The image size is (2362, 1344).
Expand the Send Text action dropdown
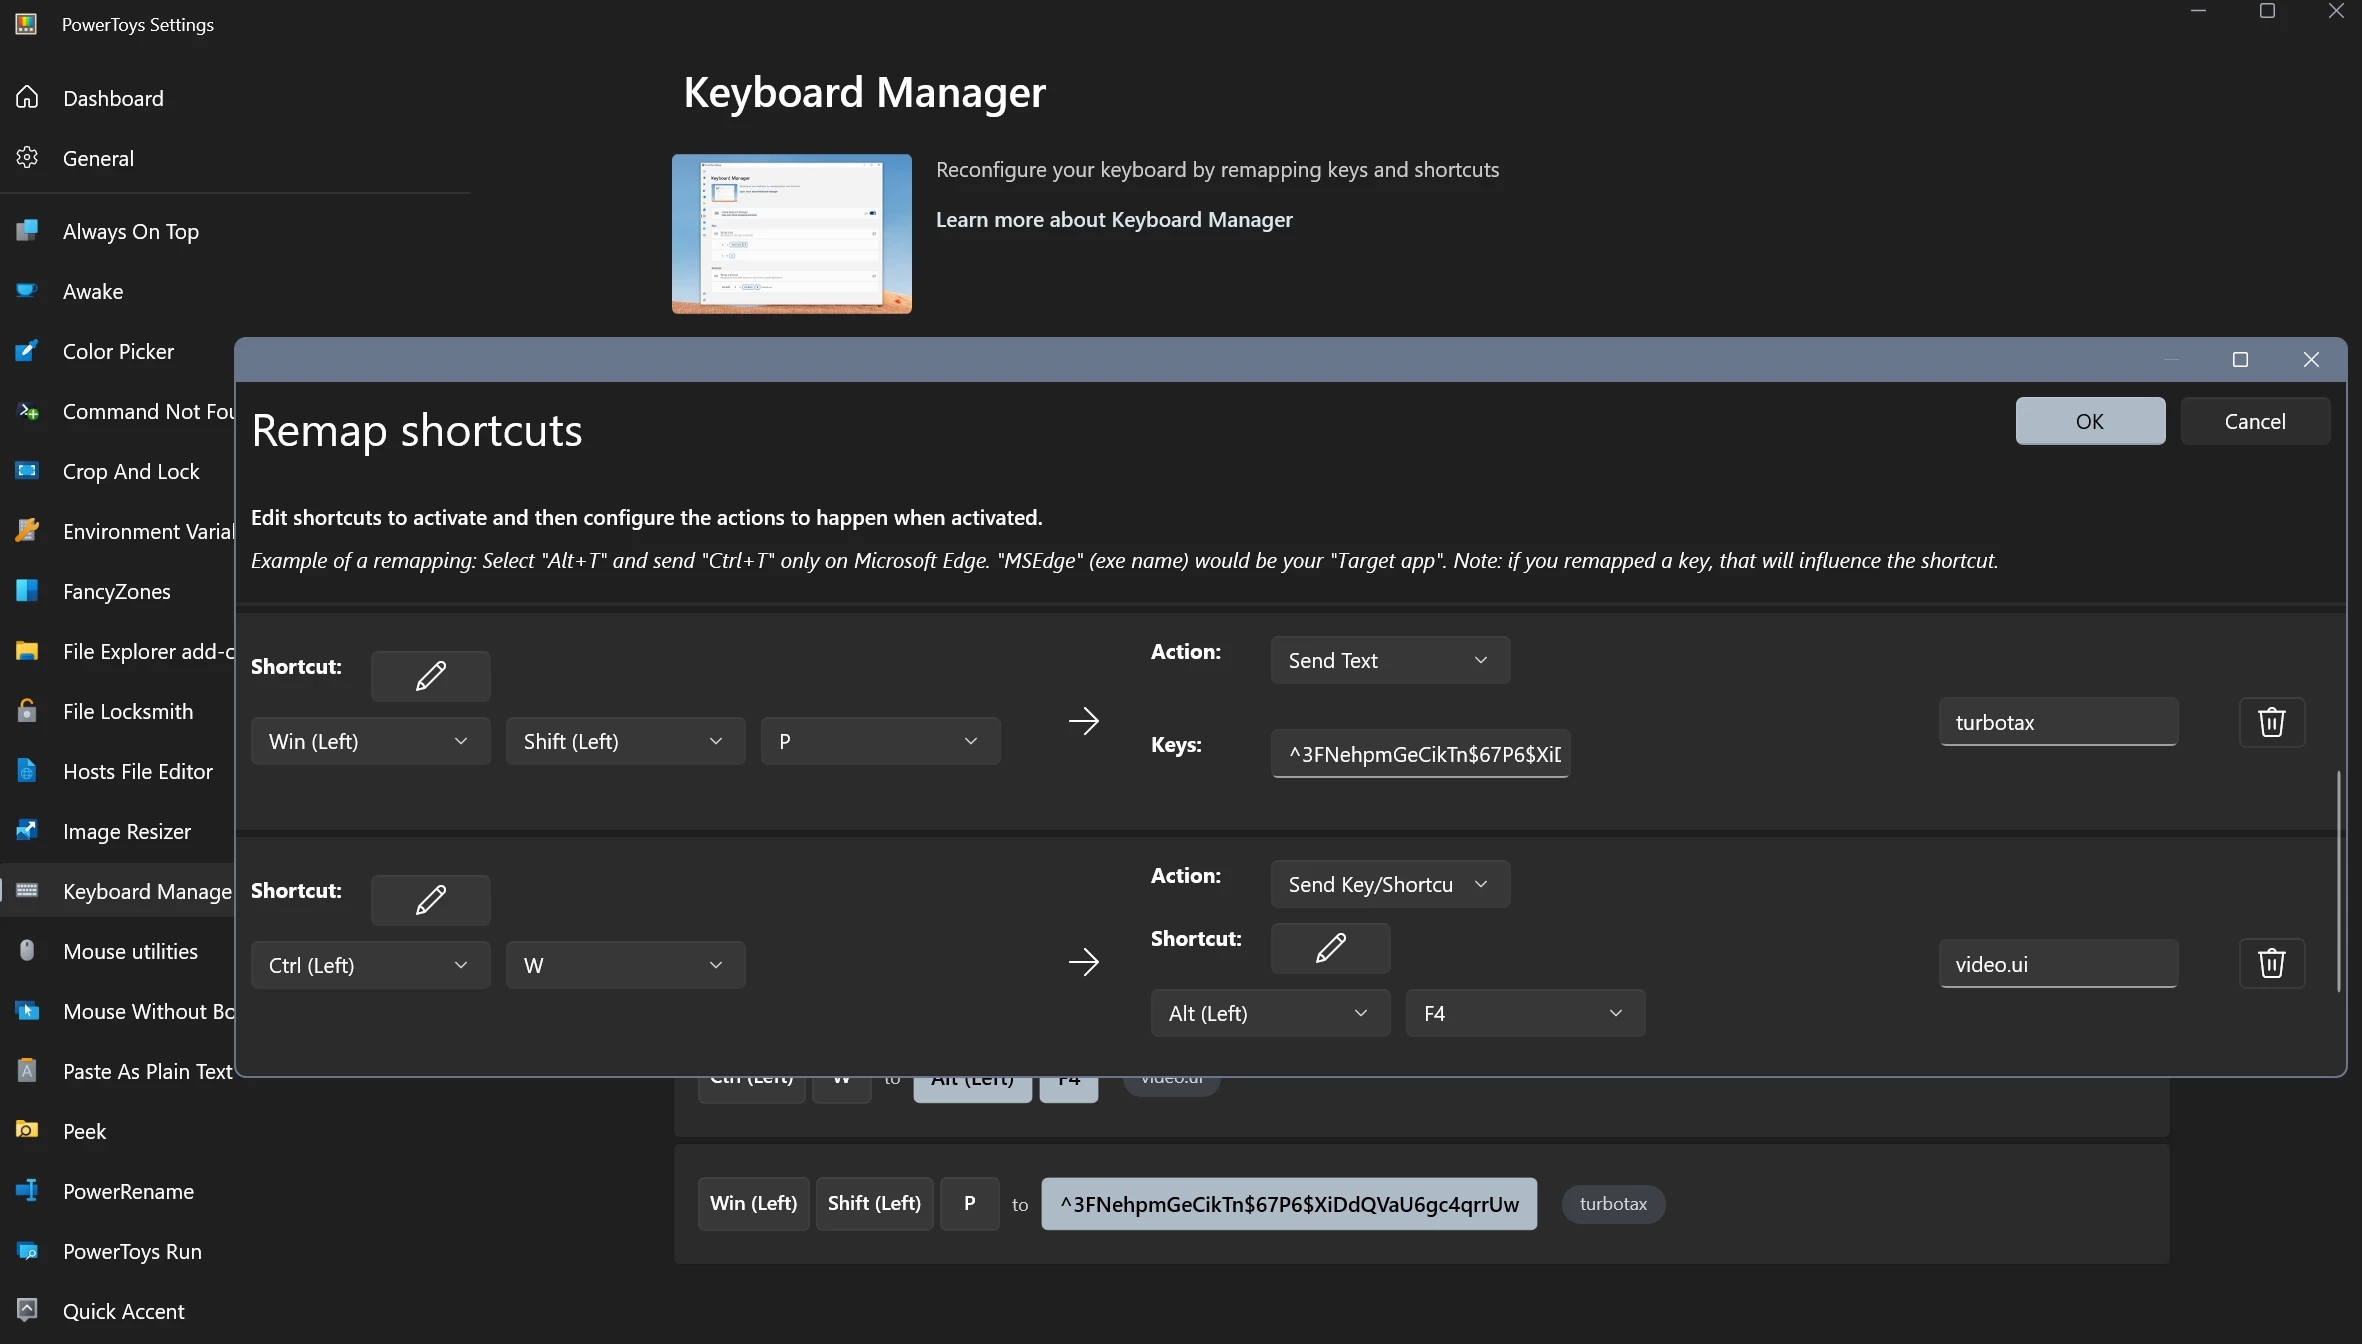point(1390,660)
